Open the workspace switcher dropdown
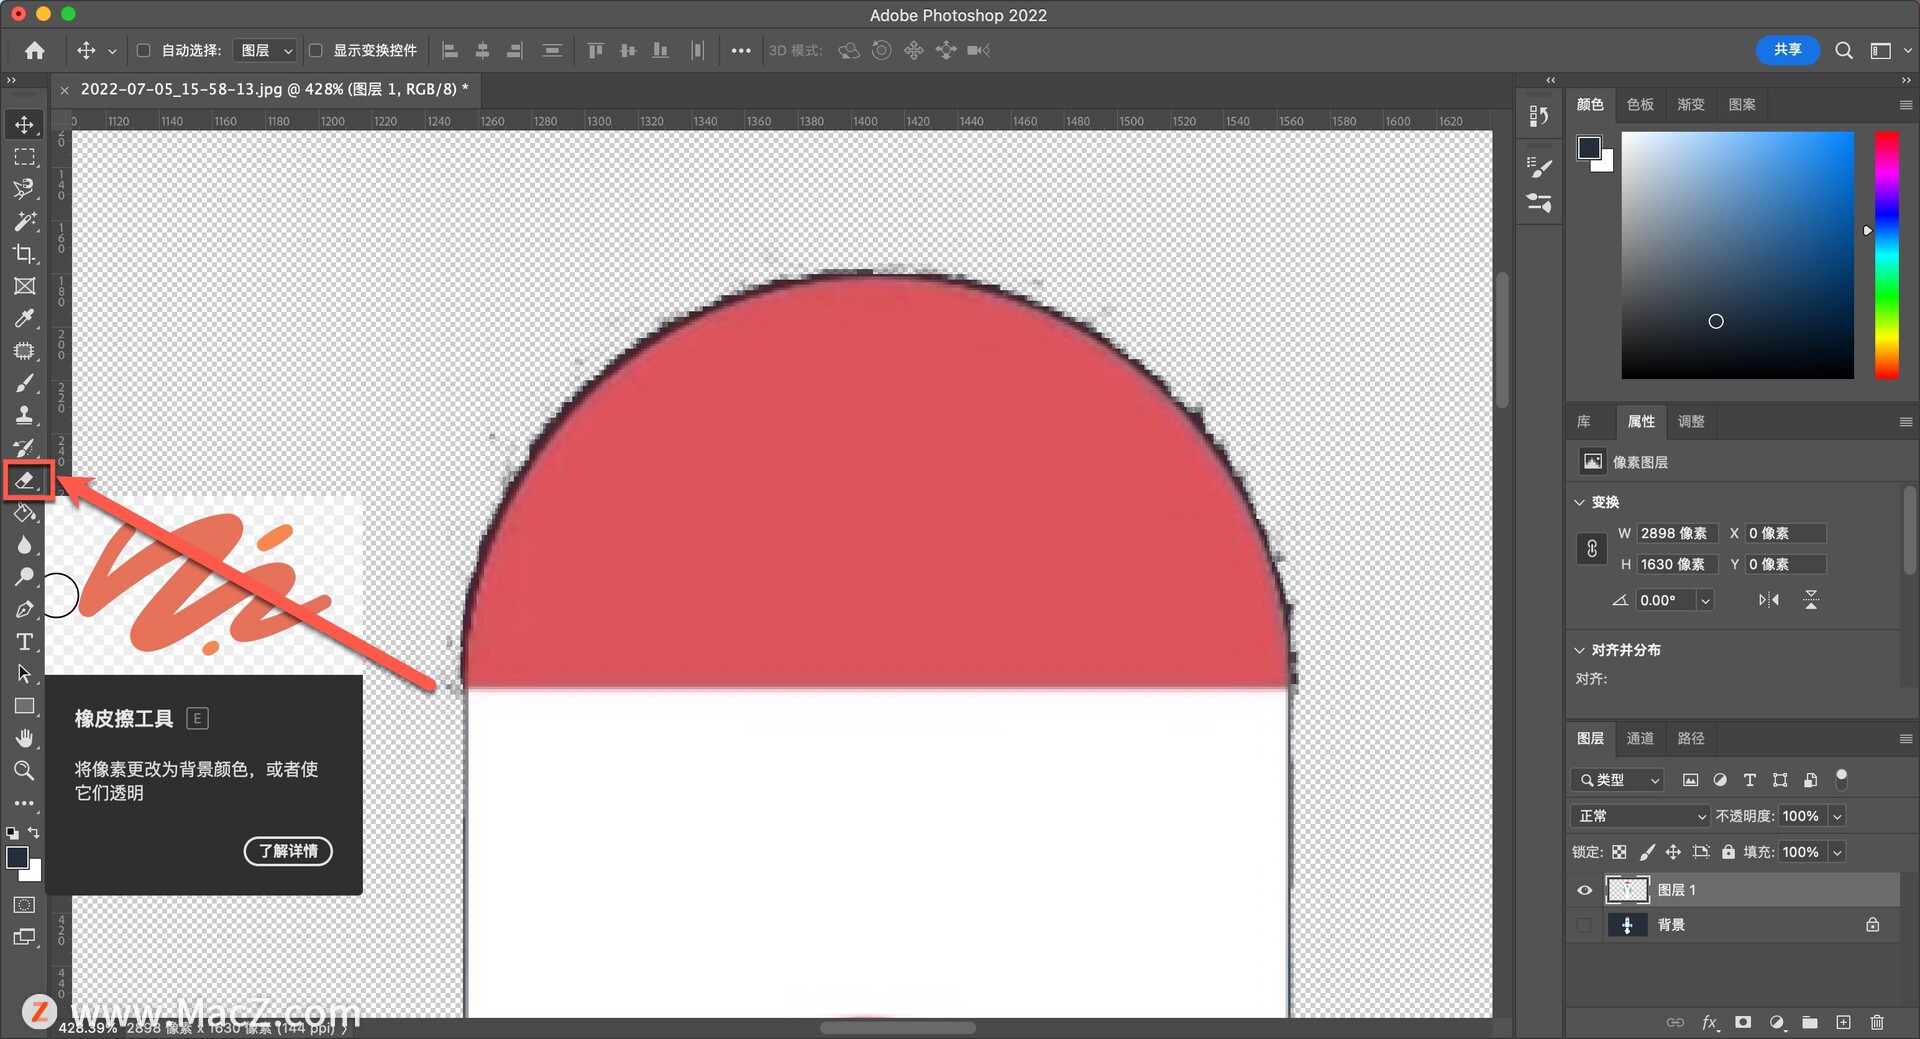 tap(1888, 50)
